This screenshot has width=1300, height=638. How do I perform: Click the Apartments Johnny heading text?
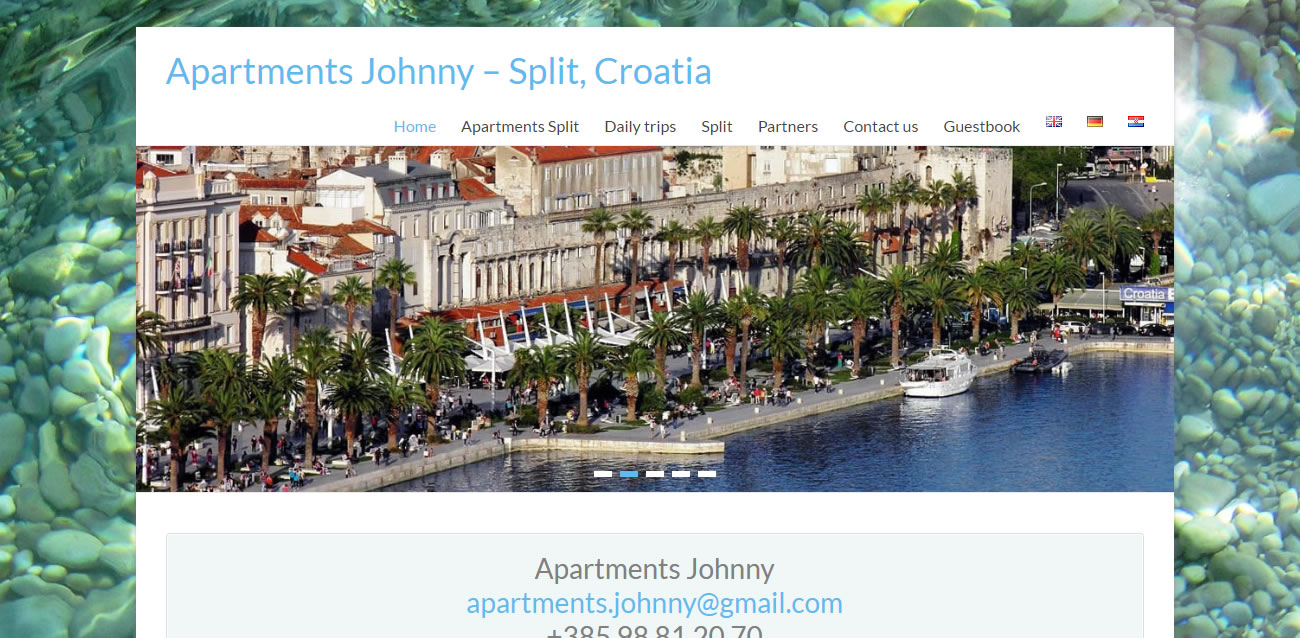[x=654, y=569]
